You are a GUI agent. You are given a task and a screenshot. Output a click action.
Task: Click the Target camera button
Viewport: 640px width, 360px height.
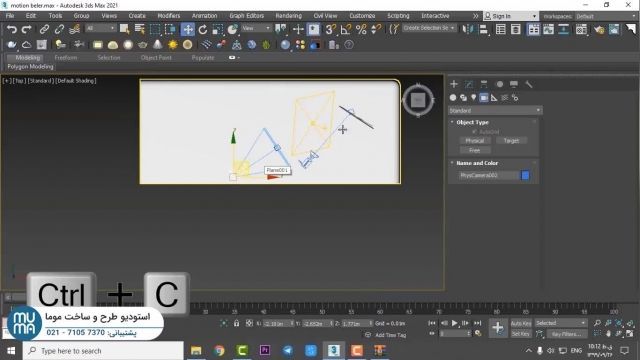point(511,140)
